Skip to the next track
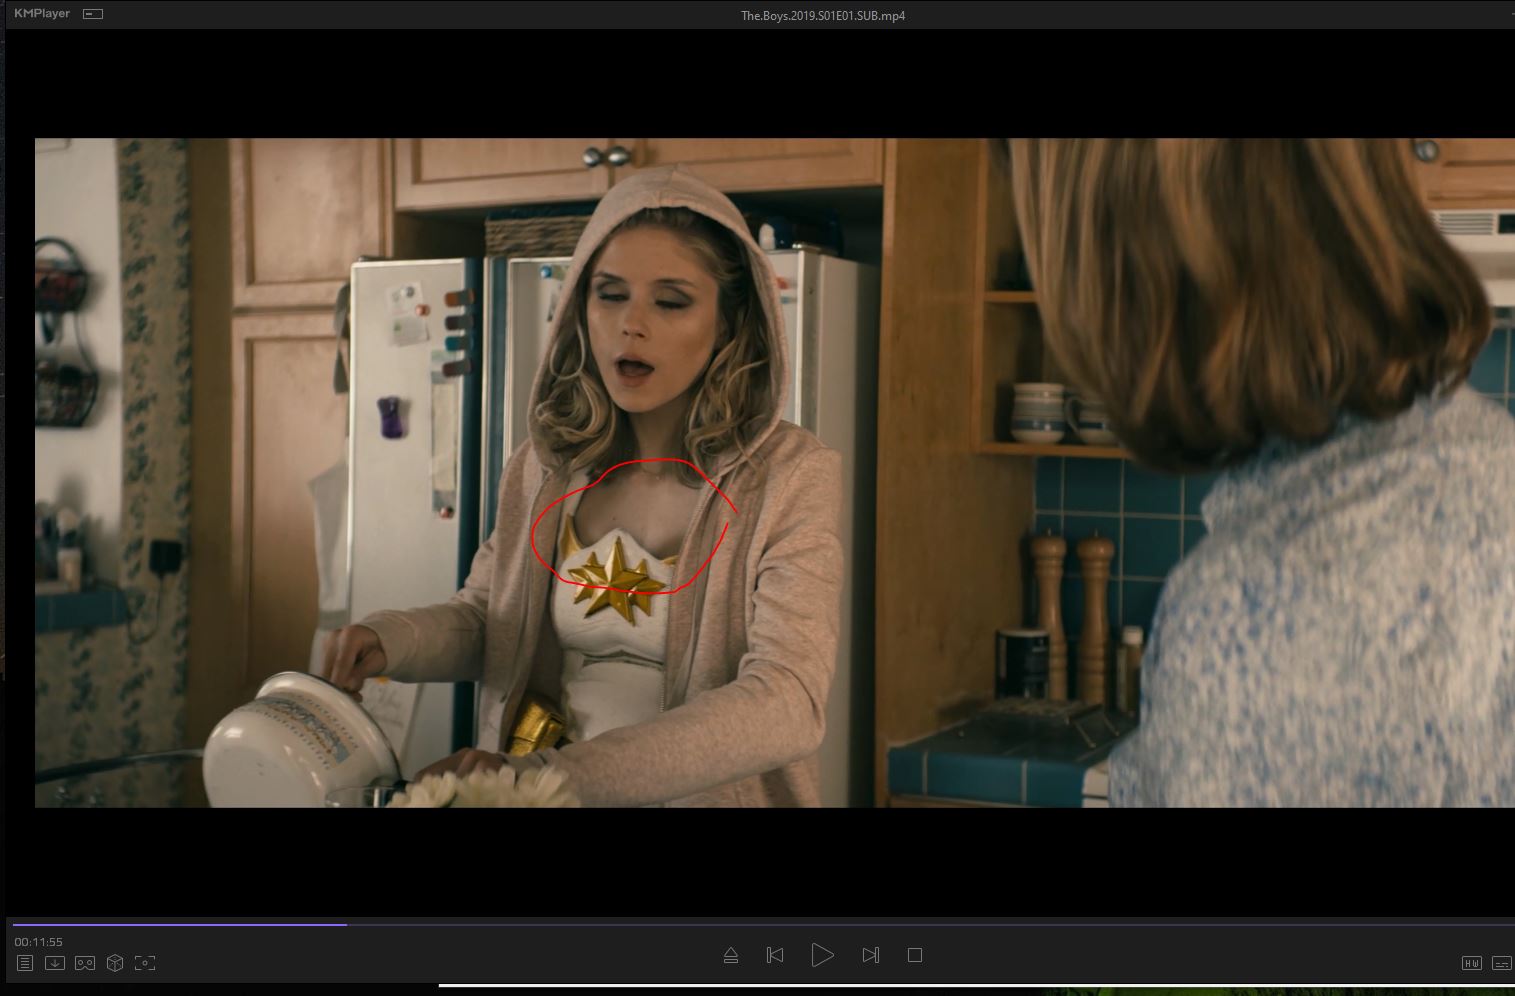The width and height of the screenshot is (1515, 996). click(x=870, y=956)
